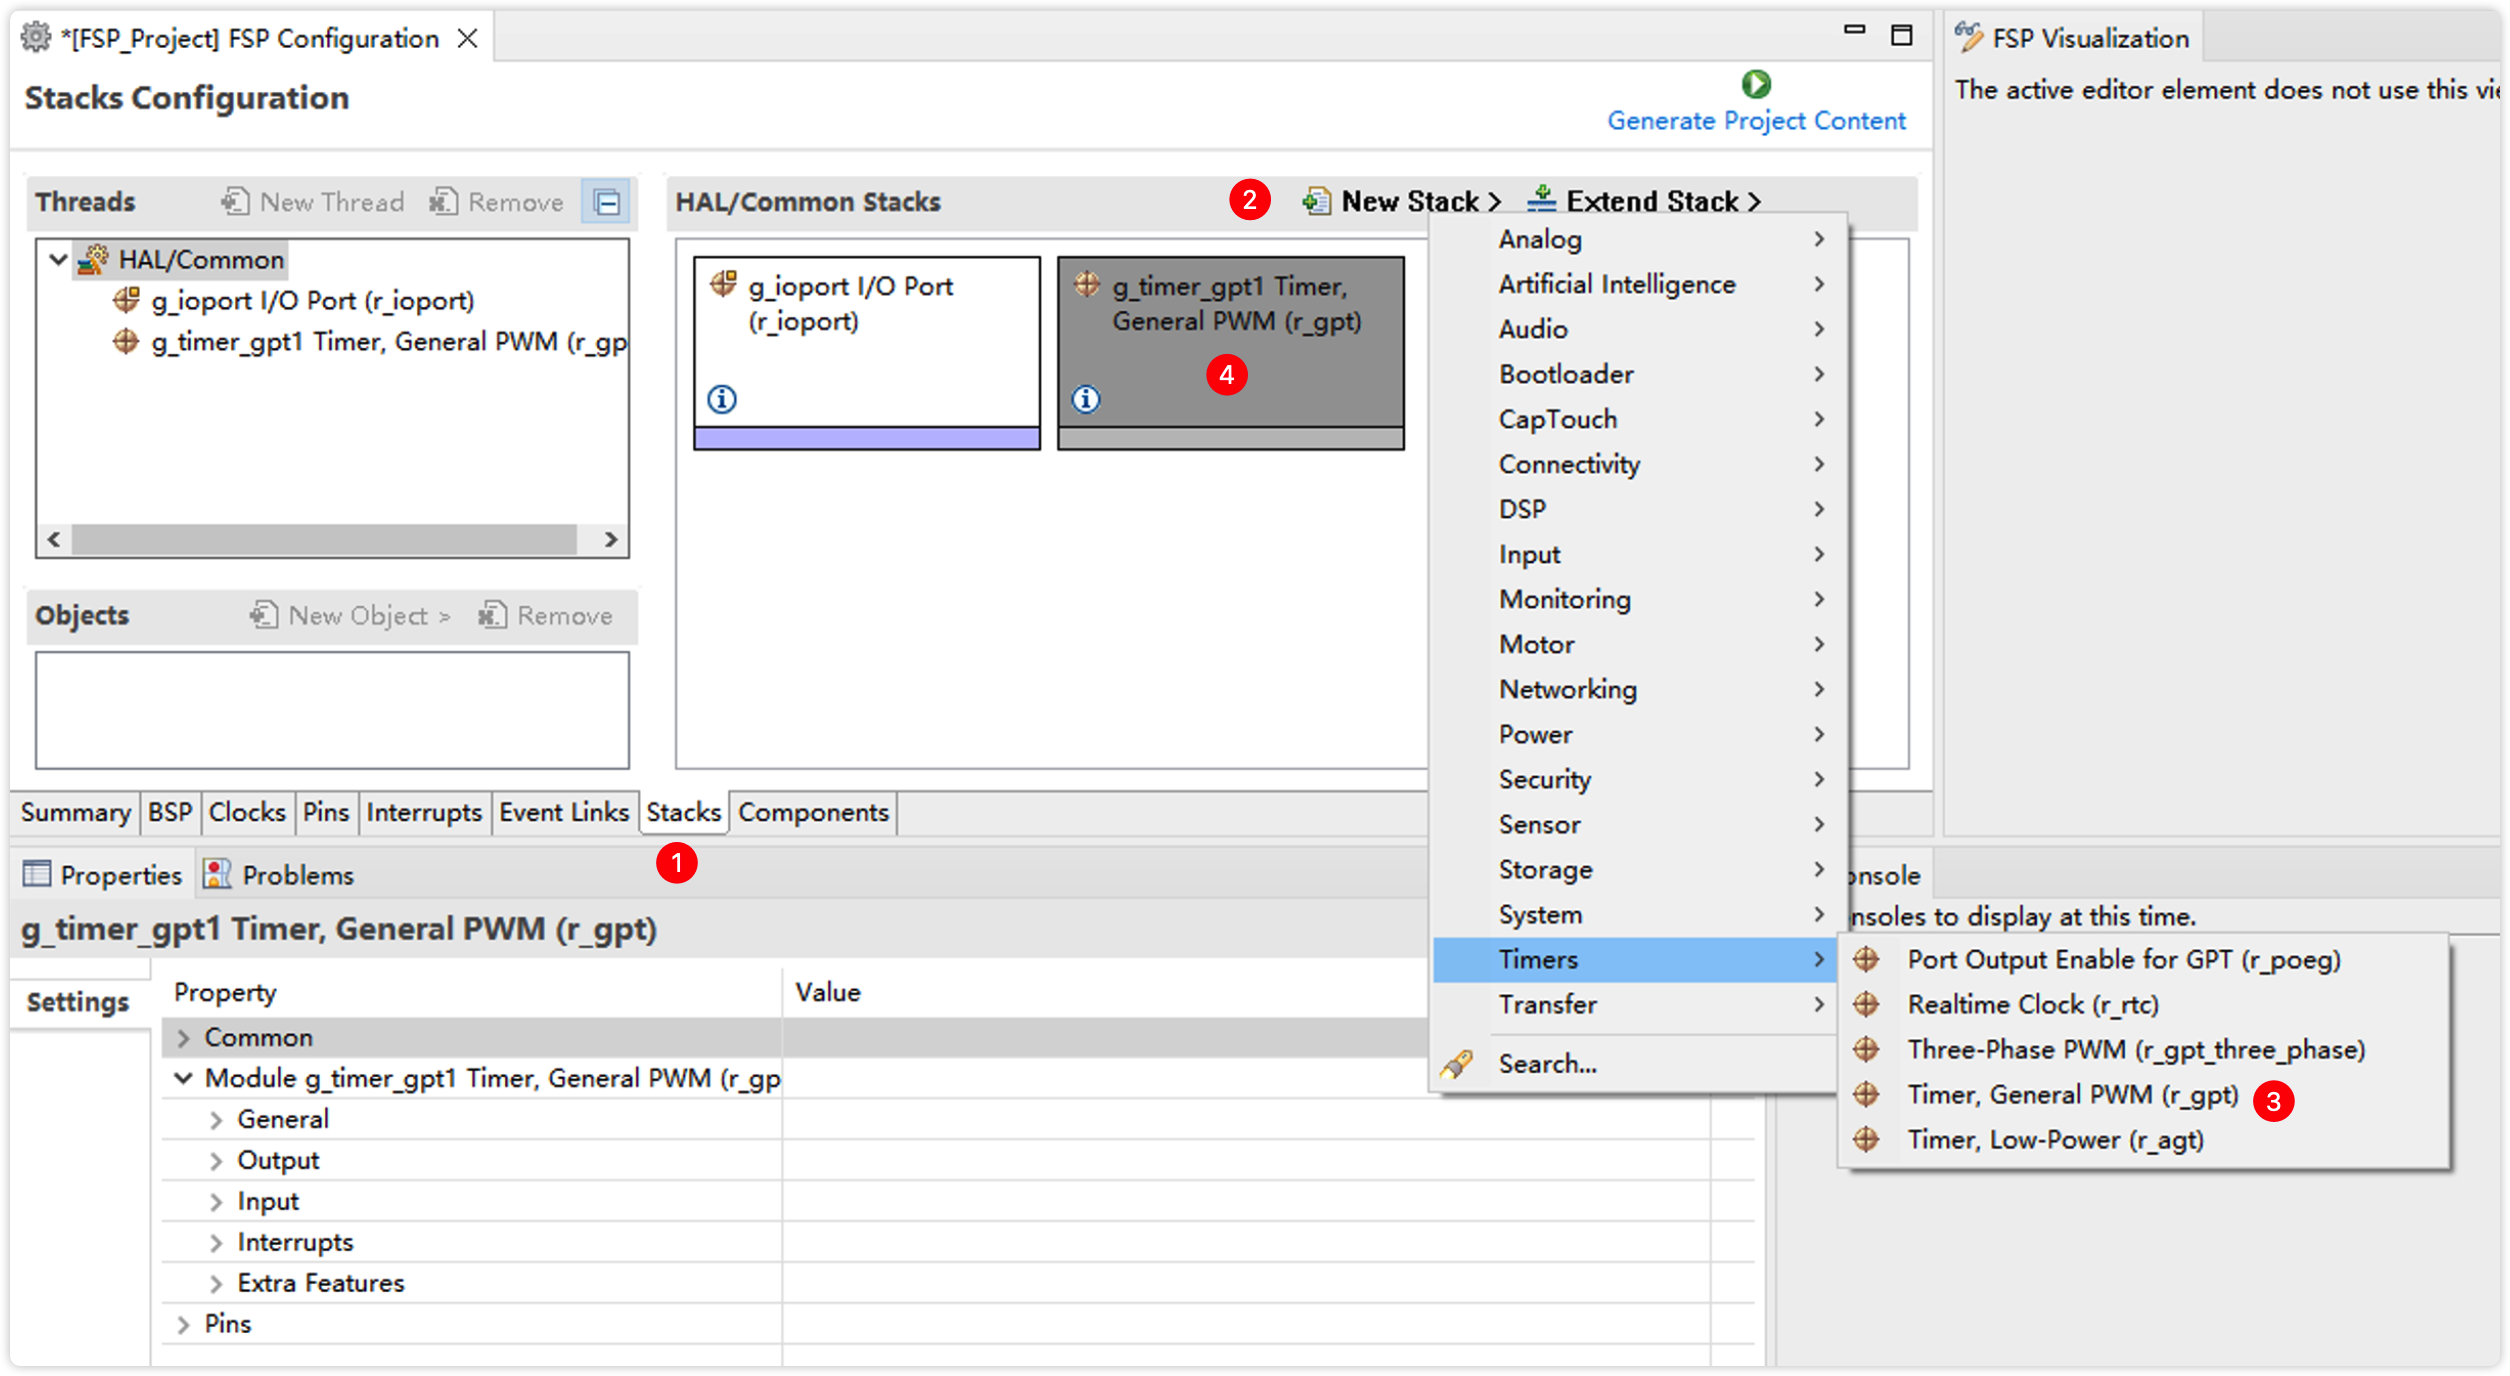The height and width of the screenshot is (1376, 2510).
Task: Click Threads list horizontal scrollbar left arrow
Action: coord(54,540)
